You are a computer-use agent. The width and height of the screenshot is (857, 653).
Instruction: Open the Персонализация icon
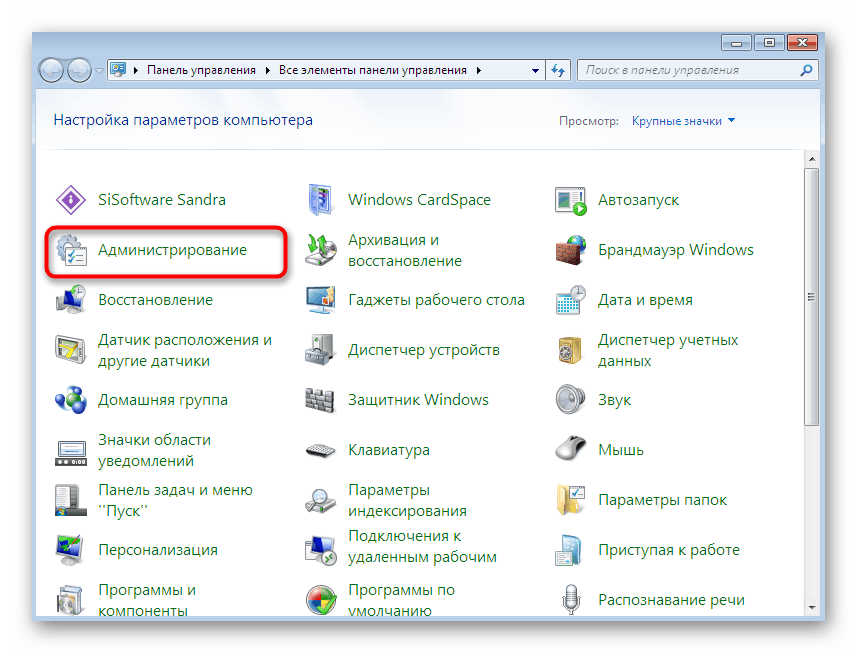[71, 550]
